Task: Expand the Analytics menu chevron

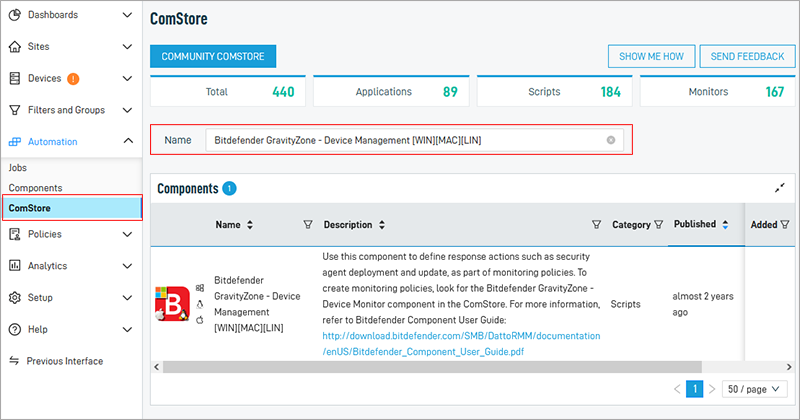Action: click(x=128, y=266)
